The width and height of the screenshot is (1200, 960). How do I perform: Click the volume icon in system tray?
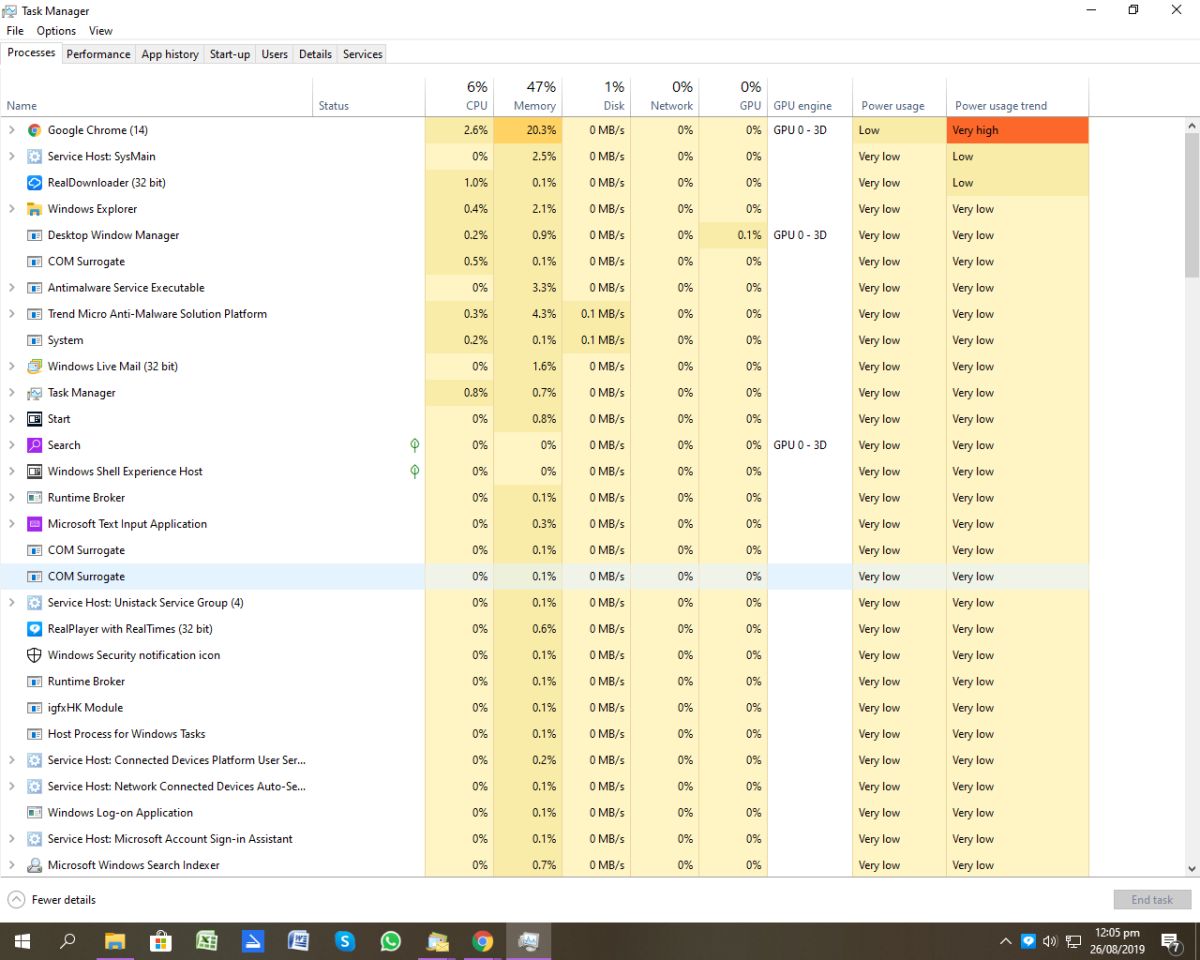point(1050,941)
